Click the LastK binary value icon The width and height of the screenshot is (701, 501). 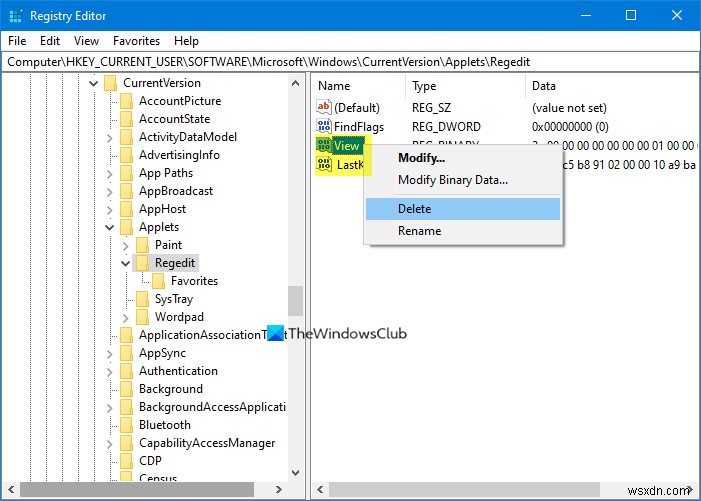pyautogui.click(x=324, y=164)
